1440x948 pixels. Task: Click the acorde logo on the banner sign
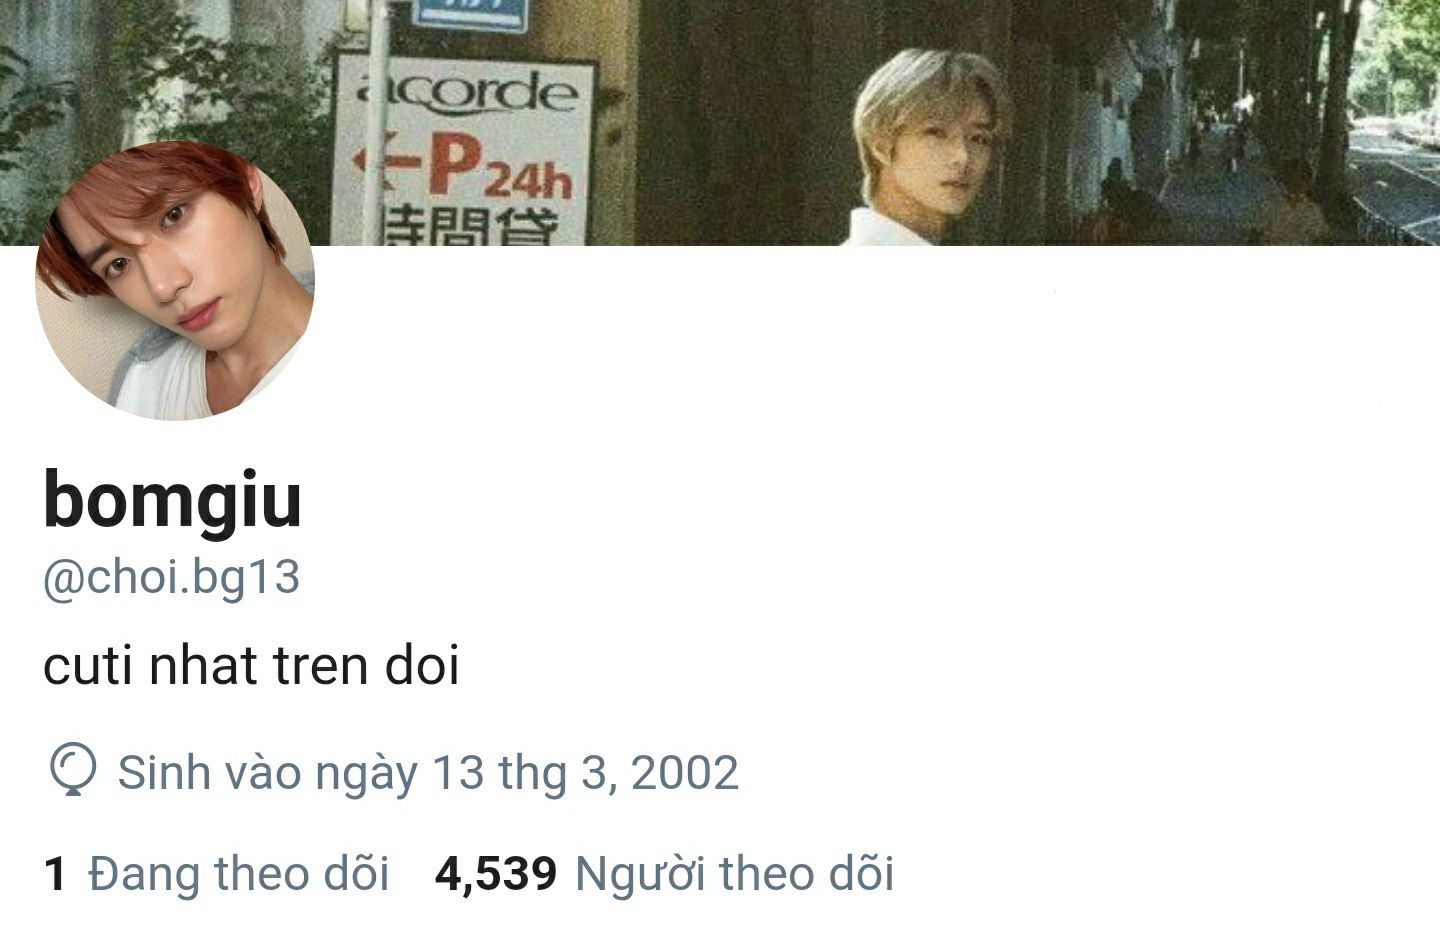pos(466,92)
